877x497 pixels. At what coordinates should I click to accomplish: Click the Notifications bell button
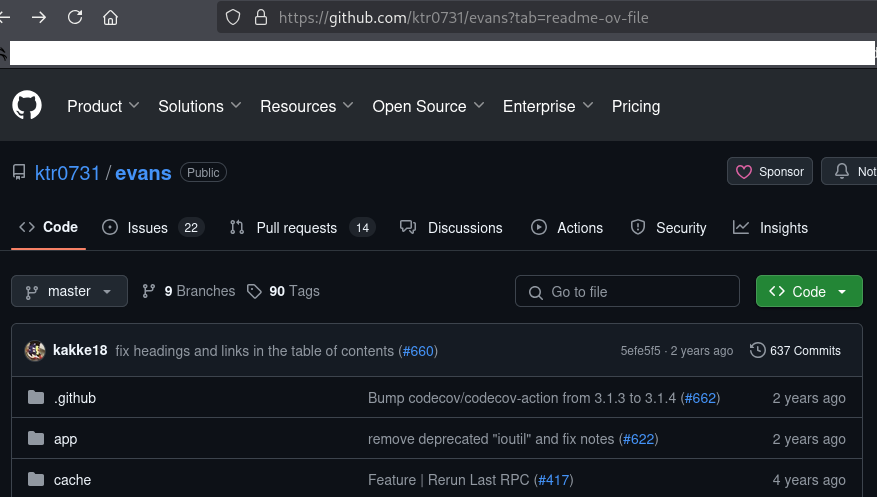click(850, 172)
